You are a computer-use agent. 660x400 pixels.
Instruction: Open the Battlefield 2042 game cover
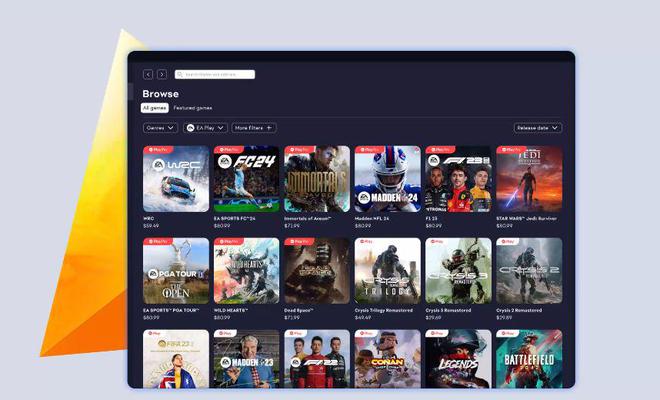(x=529, y=359)
